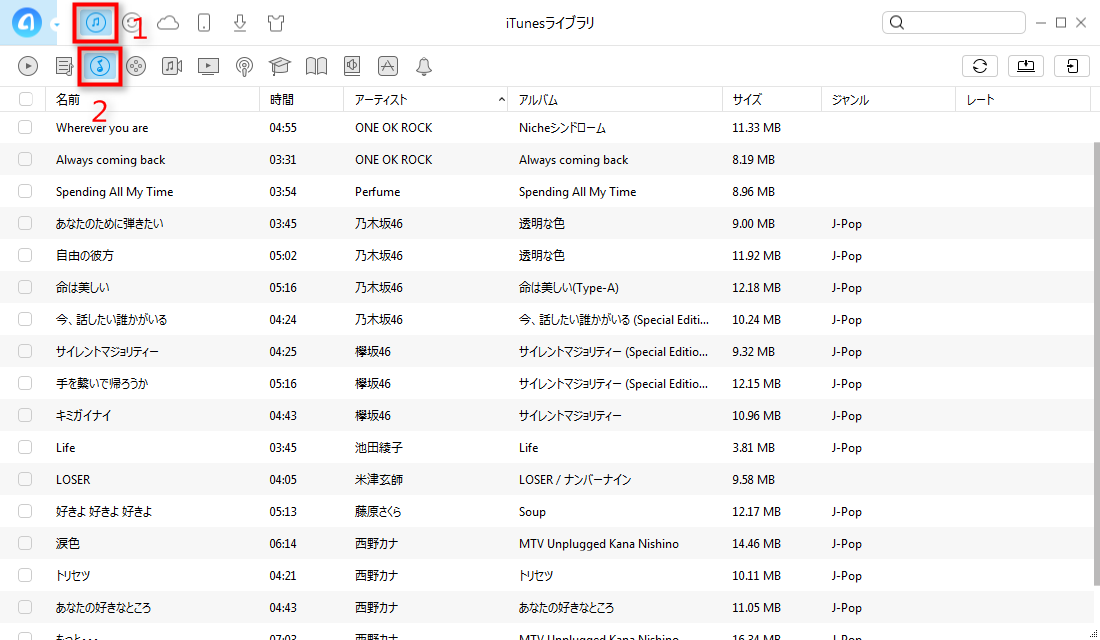Click the search input field

953,22
